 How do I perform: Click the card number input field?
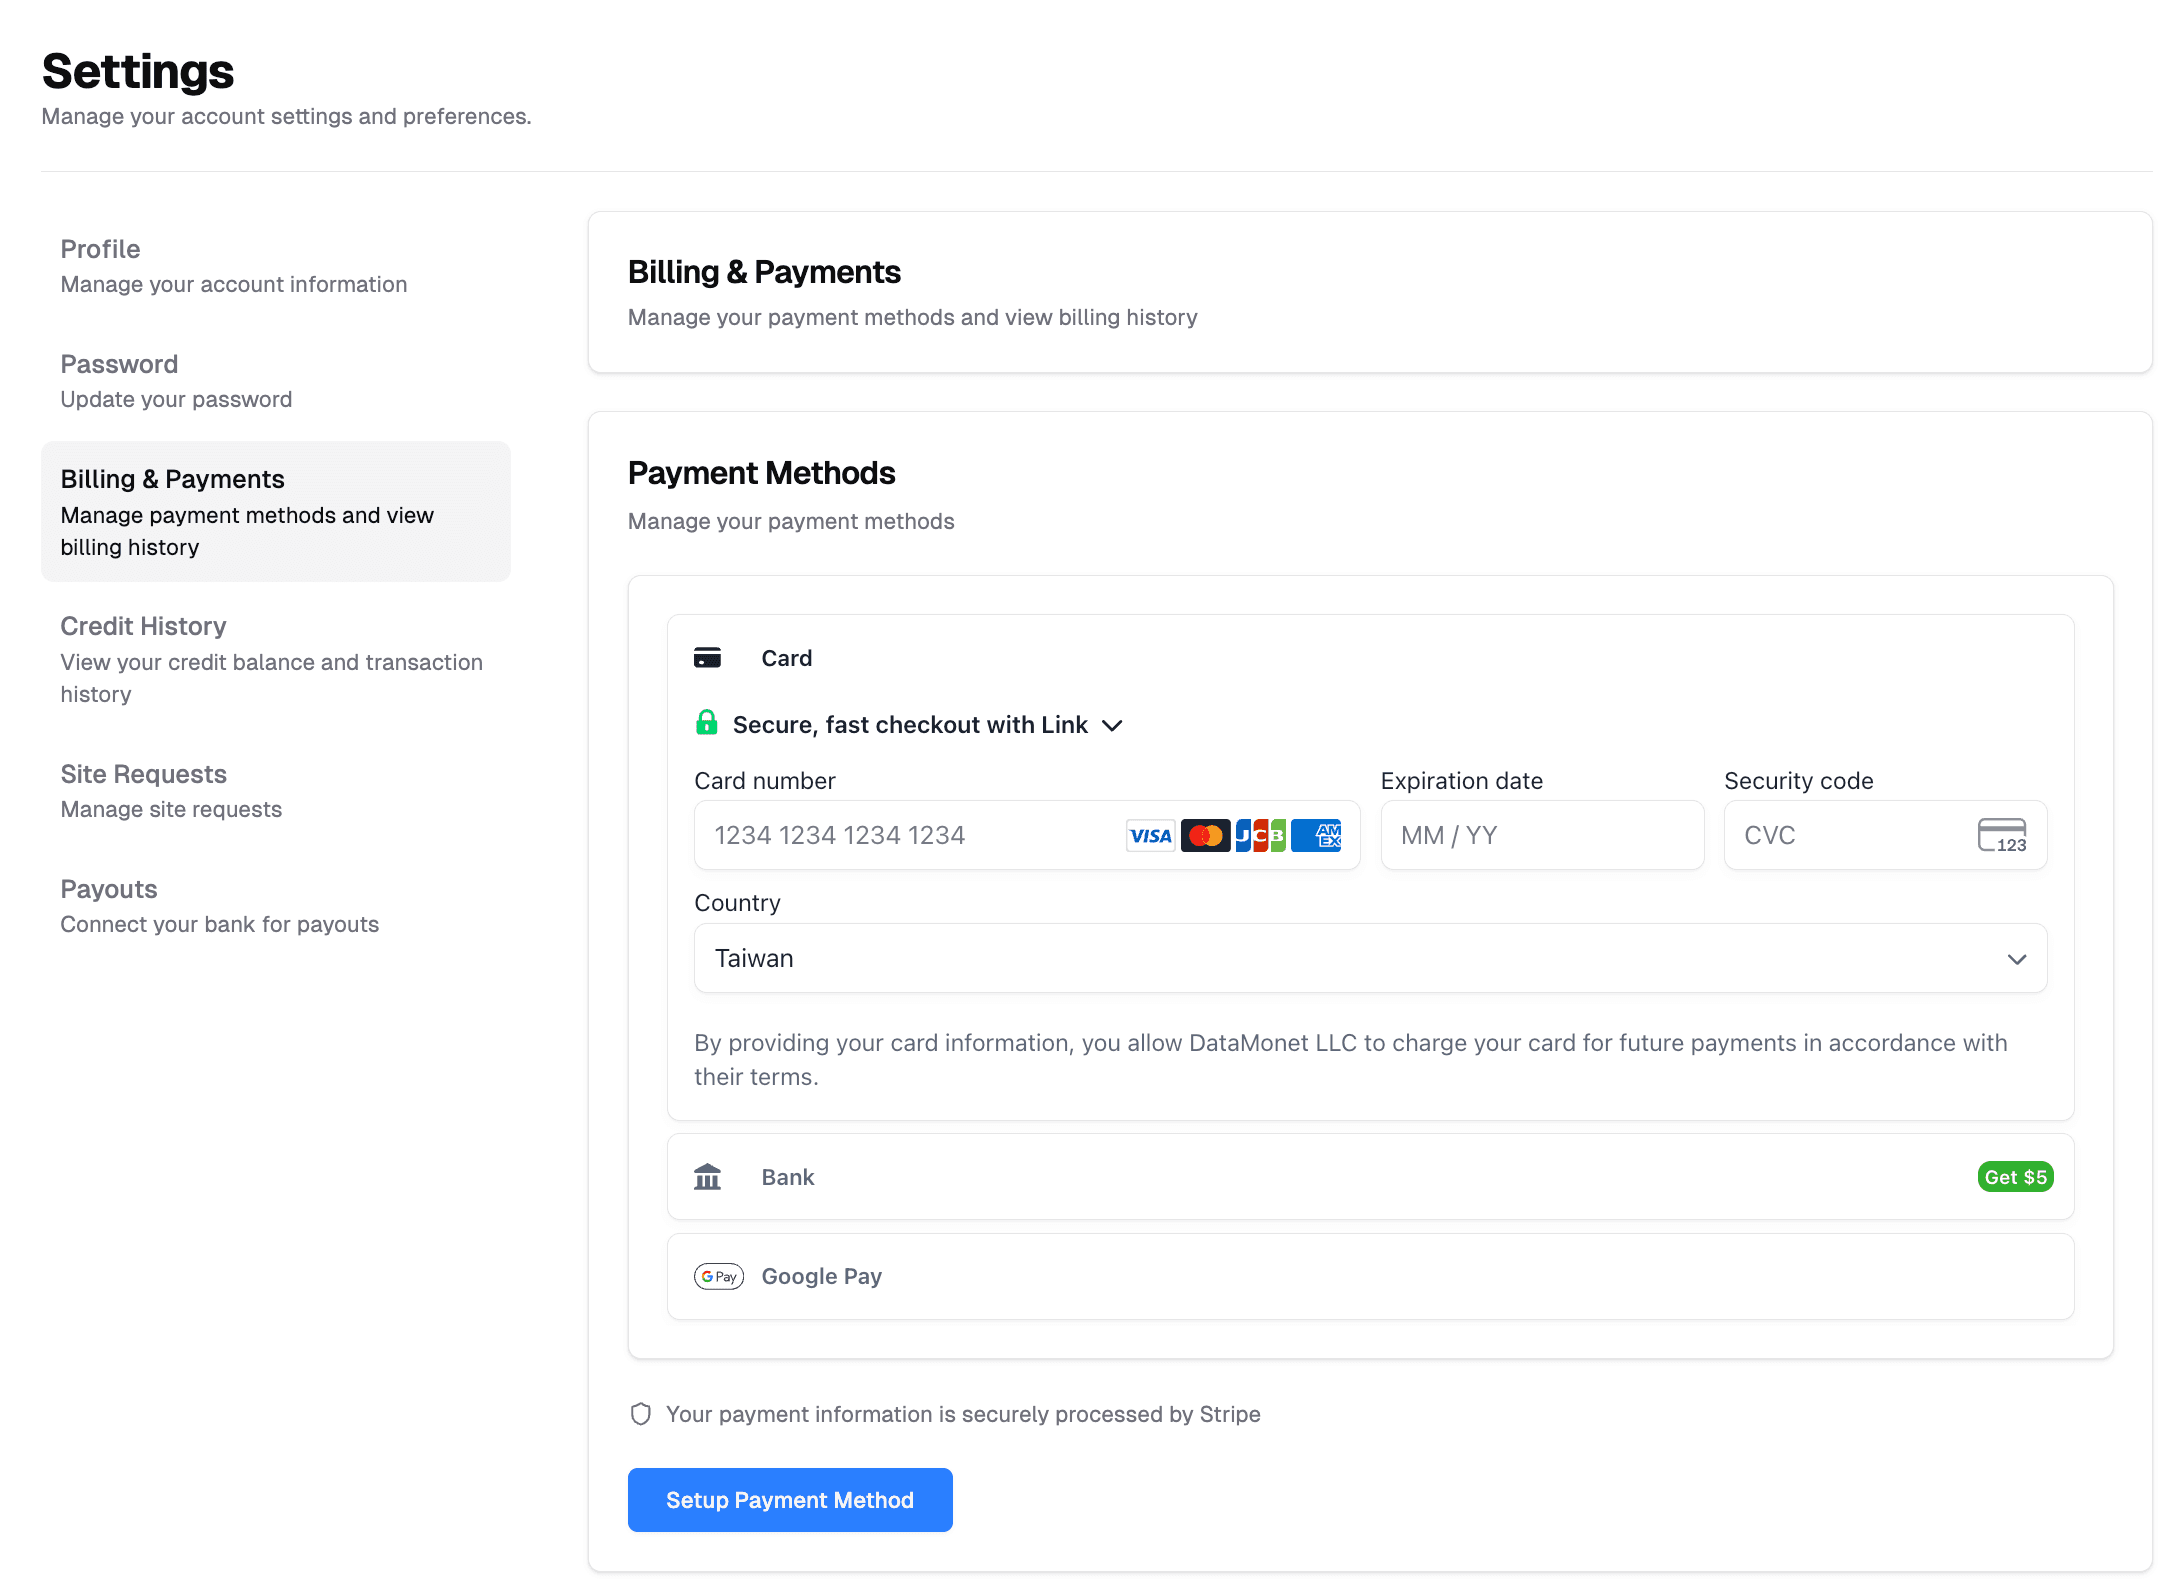click(900, 835)
